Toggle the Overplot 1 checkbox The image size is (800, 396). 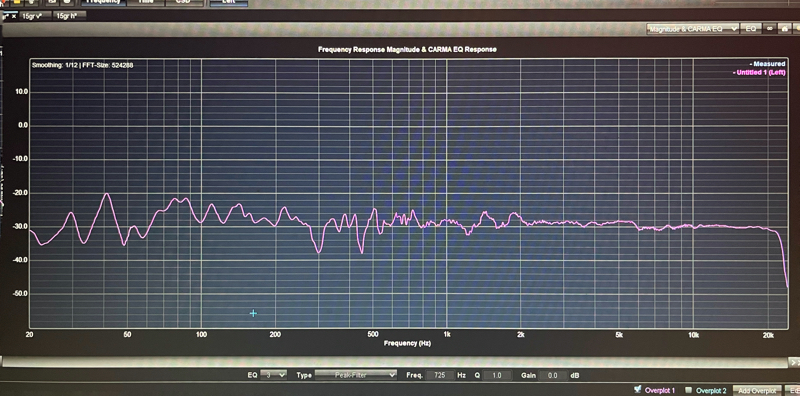click(x=638, y=390)
